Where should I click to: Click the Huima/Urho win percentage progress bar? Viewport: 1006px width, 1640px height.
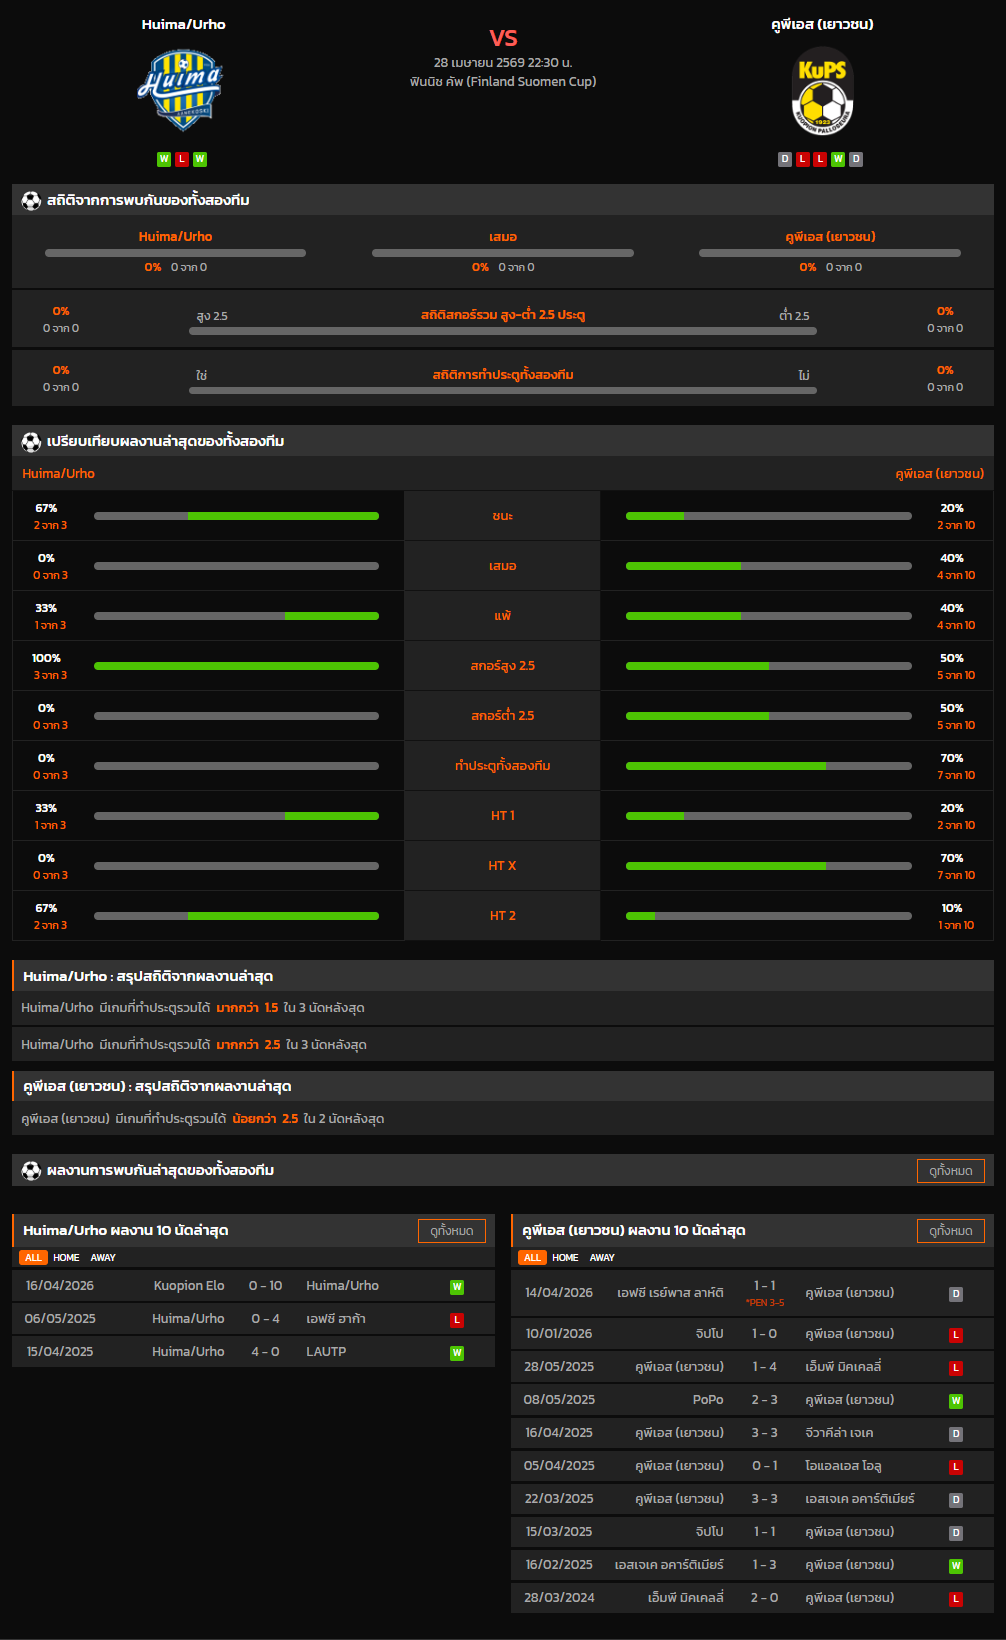[236, 516]
